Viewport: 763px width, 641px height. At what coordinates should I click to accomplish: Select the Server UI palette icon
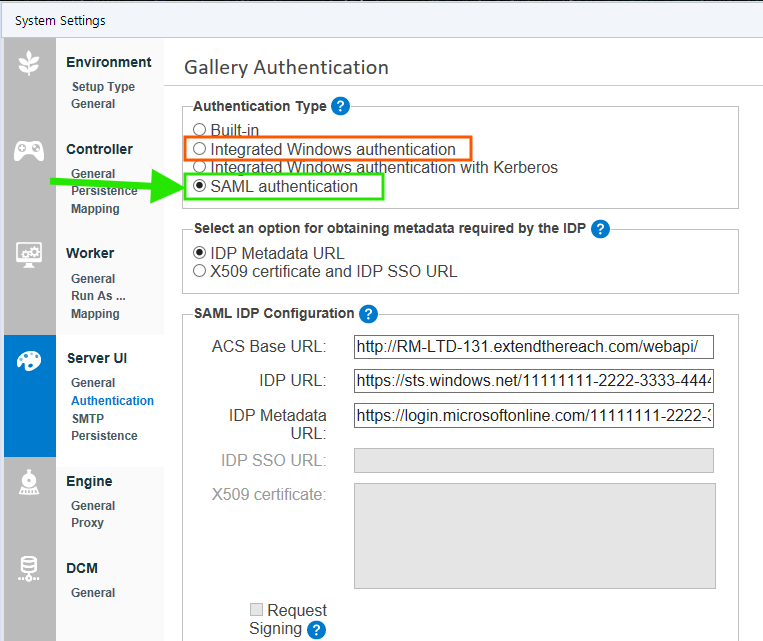point(29,361)
